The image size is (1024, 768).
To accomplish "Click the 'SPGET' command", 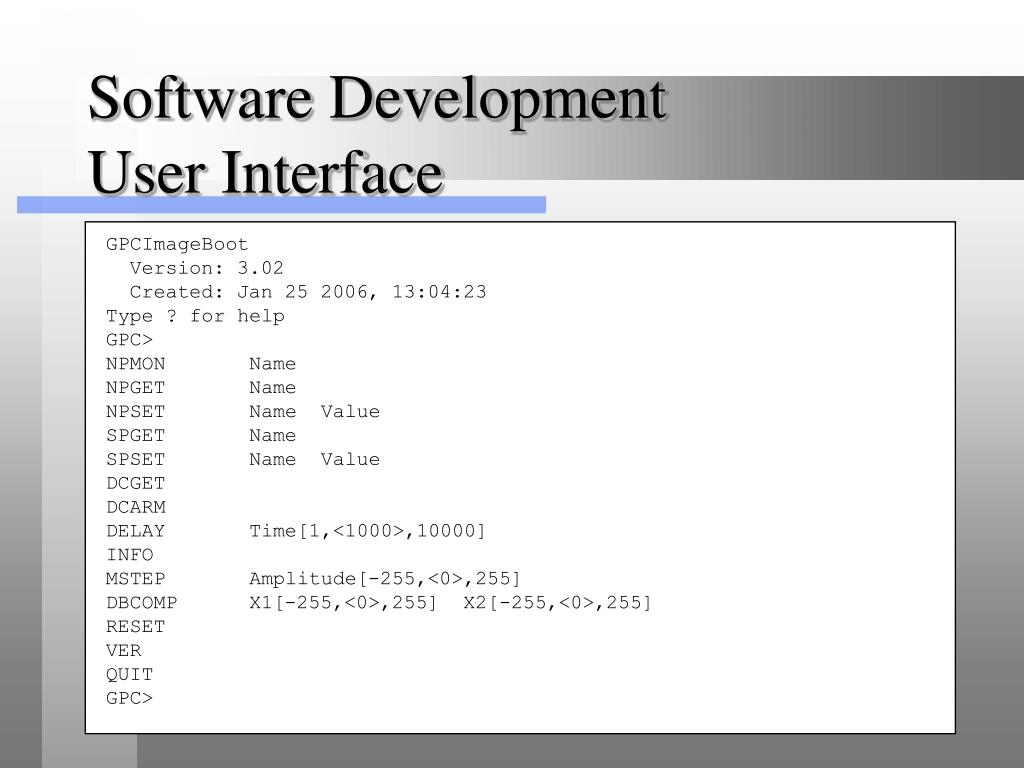I will click(x=136, y=436).
